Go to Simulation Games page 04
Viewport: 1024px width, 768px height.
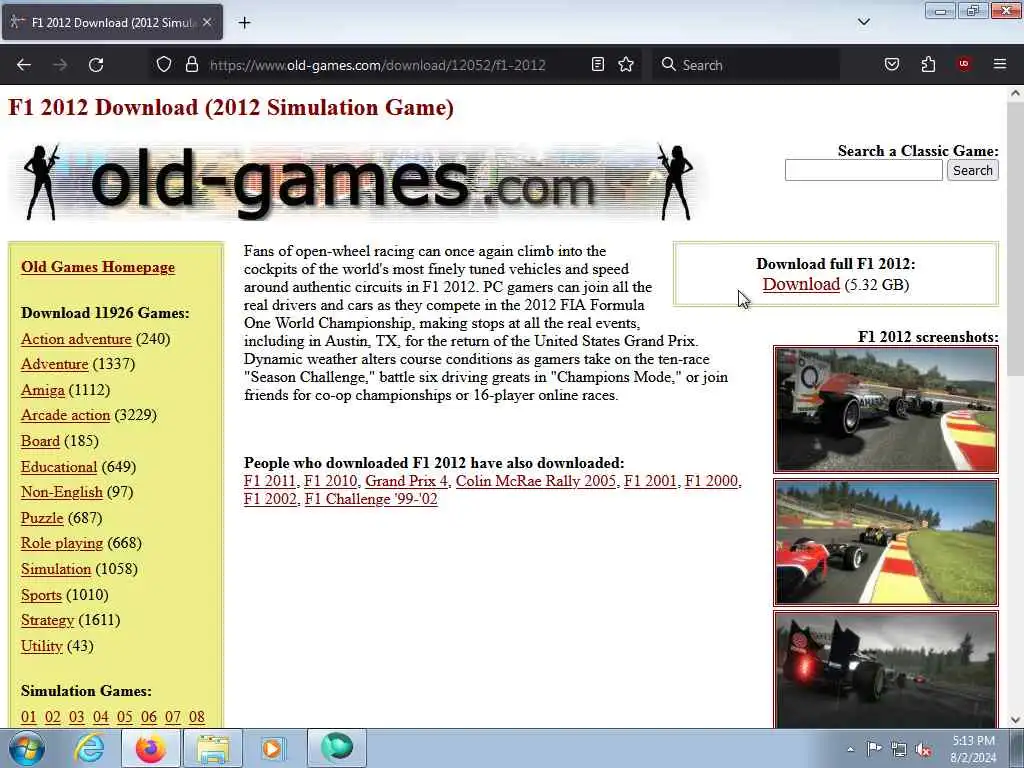point(101,717)
